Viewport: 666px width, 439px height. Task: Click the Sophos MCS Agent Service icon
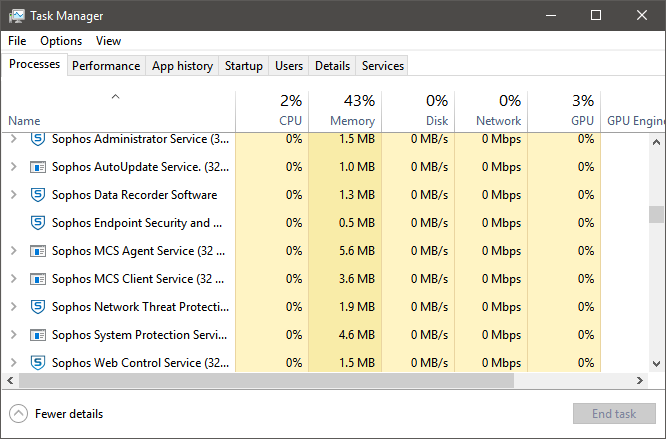38,251
